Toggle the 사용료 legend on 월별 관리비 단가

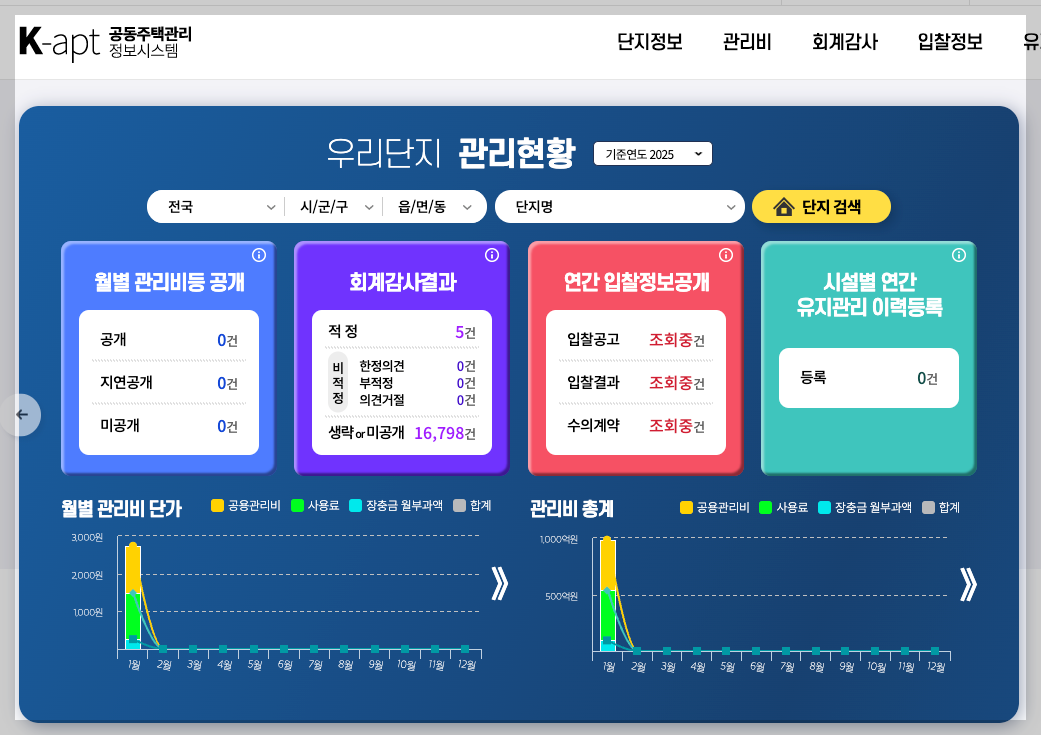pyautogui.click(x=296, y=507)
